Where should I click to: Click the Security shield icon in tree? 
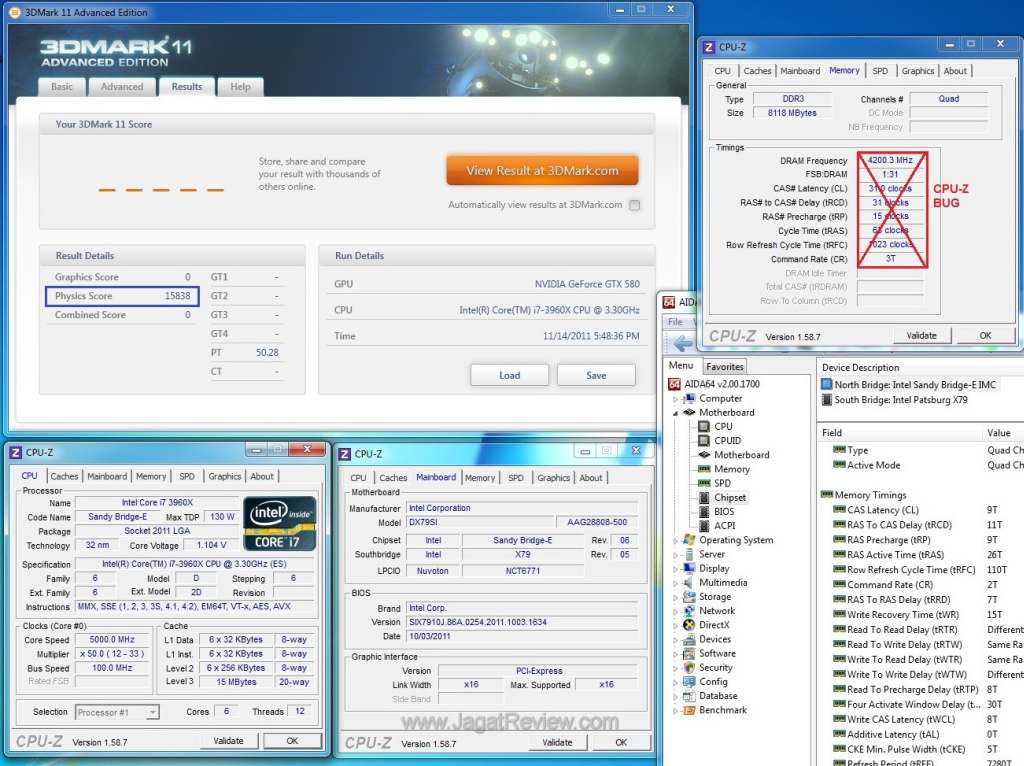[x=689, y=668]
